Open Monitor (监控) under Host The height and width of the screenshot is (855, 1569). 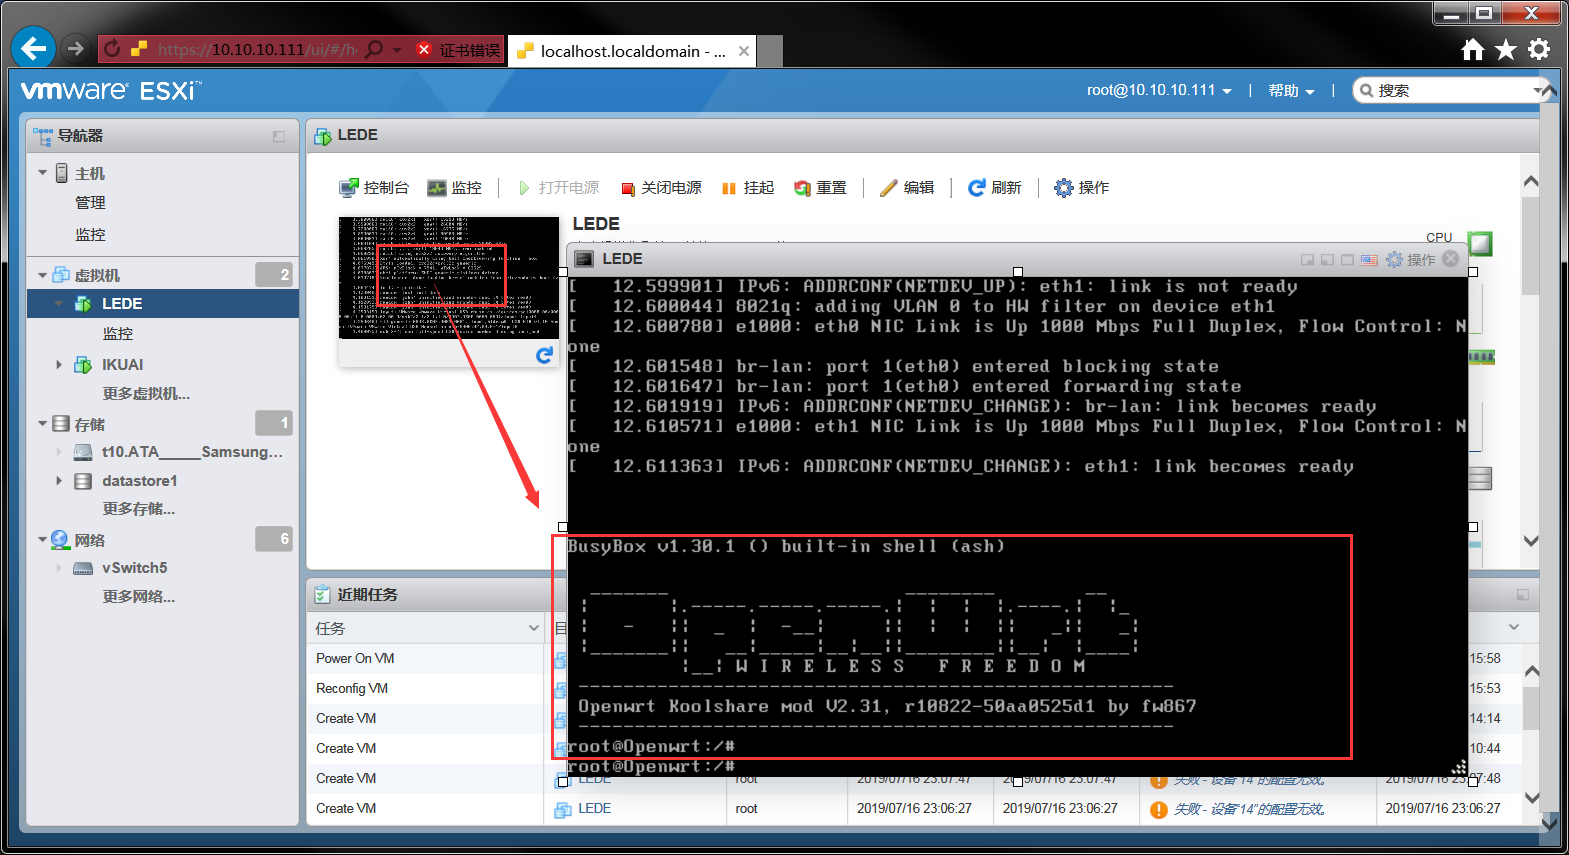[90, 235]
